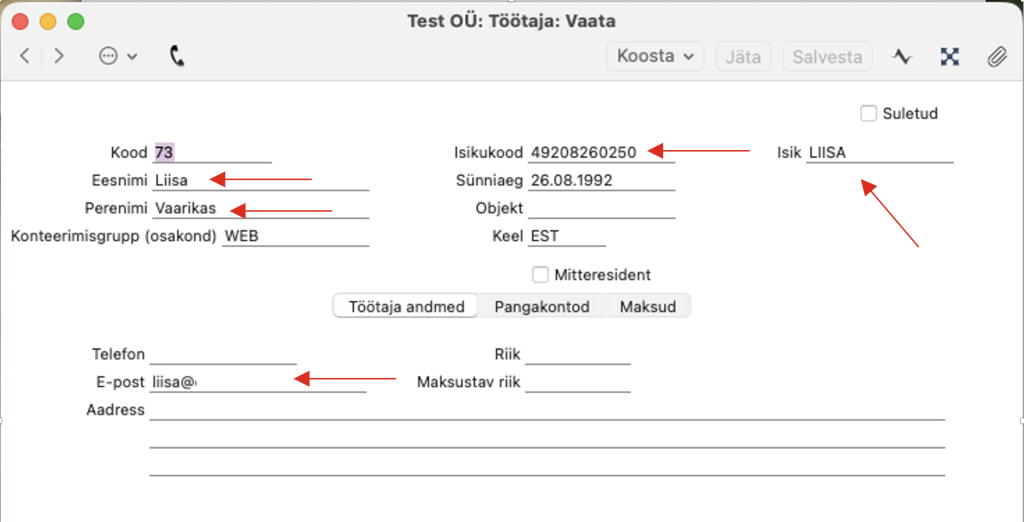
Task: Switch to the Pangakontod tab
Action: point(542,307)
